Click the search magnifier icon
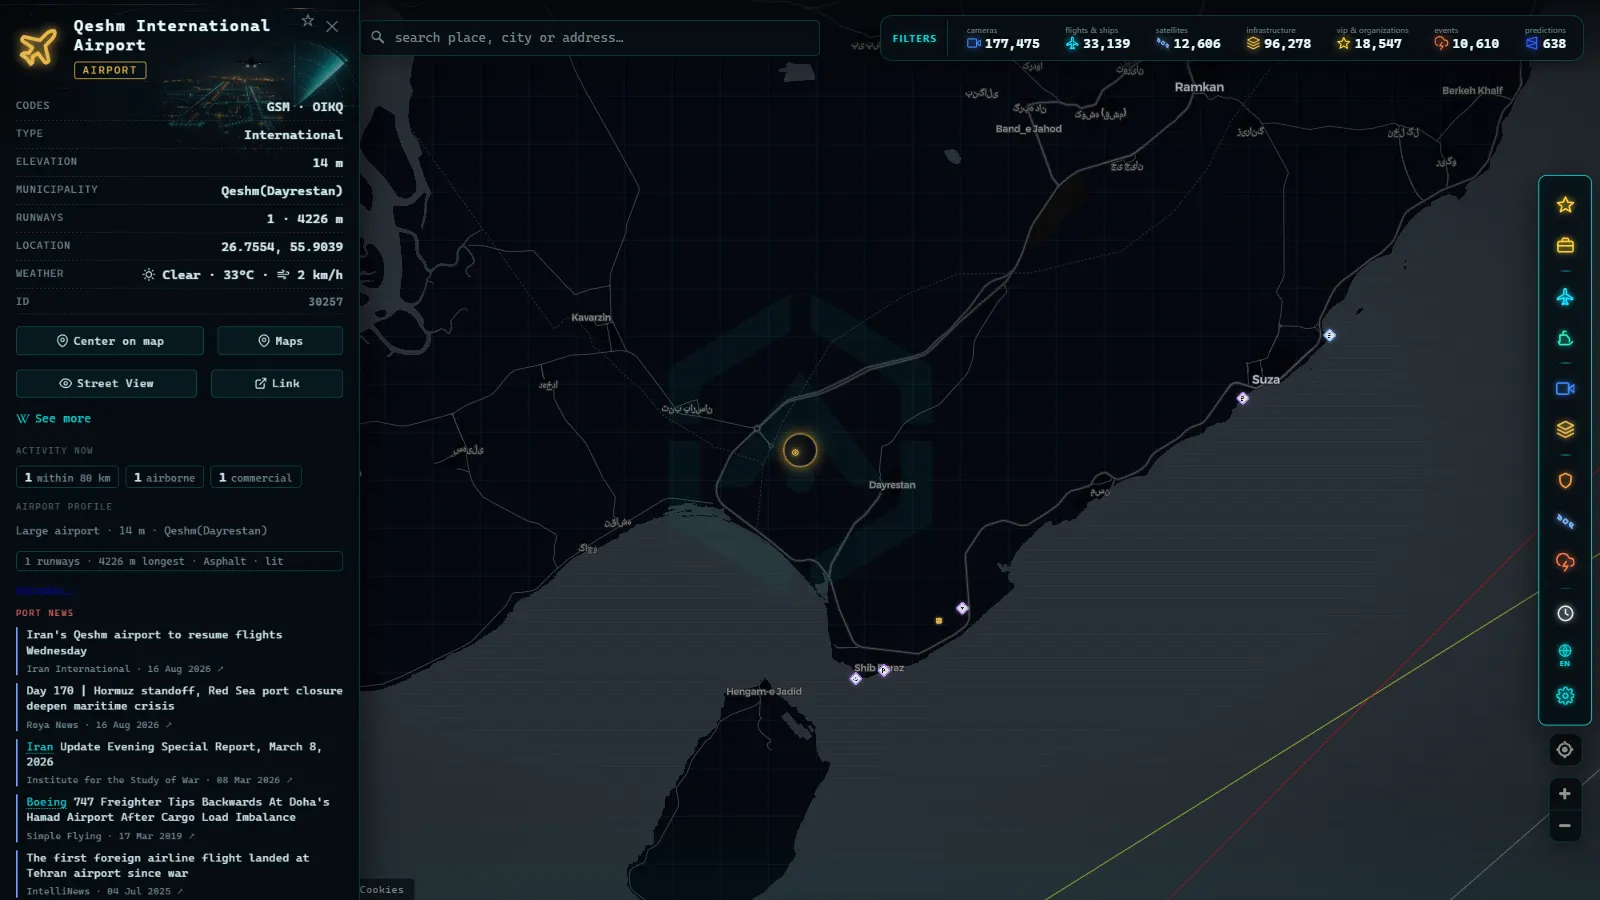 click(x=378, y=38)
